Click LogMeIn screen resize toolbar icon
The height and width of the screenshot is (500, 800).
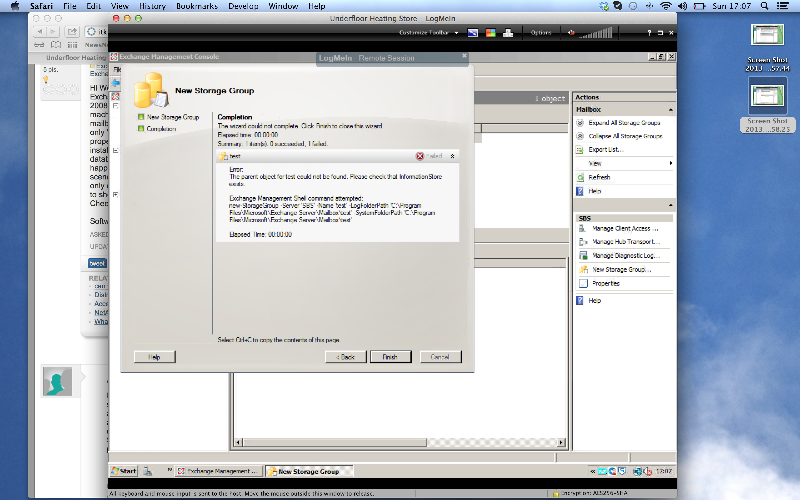(473, 33)
